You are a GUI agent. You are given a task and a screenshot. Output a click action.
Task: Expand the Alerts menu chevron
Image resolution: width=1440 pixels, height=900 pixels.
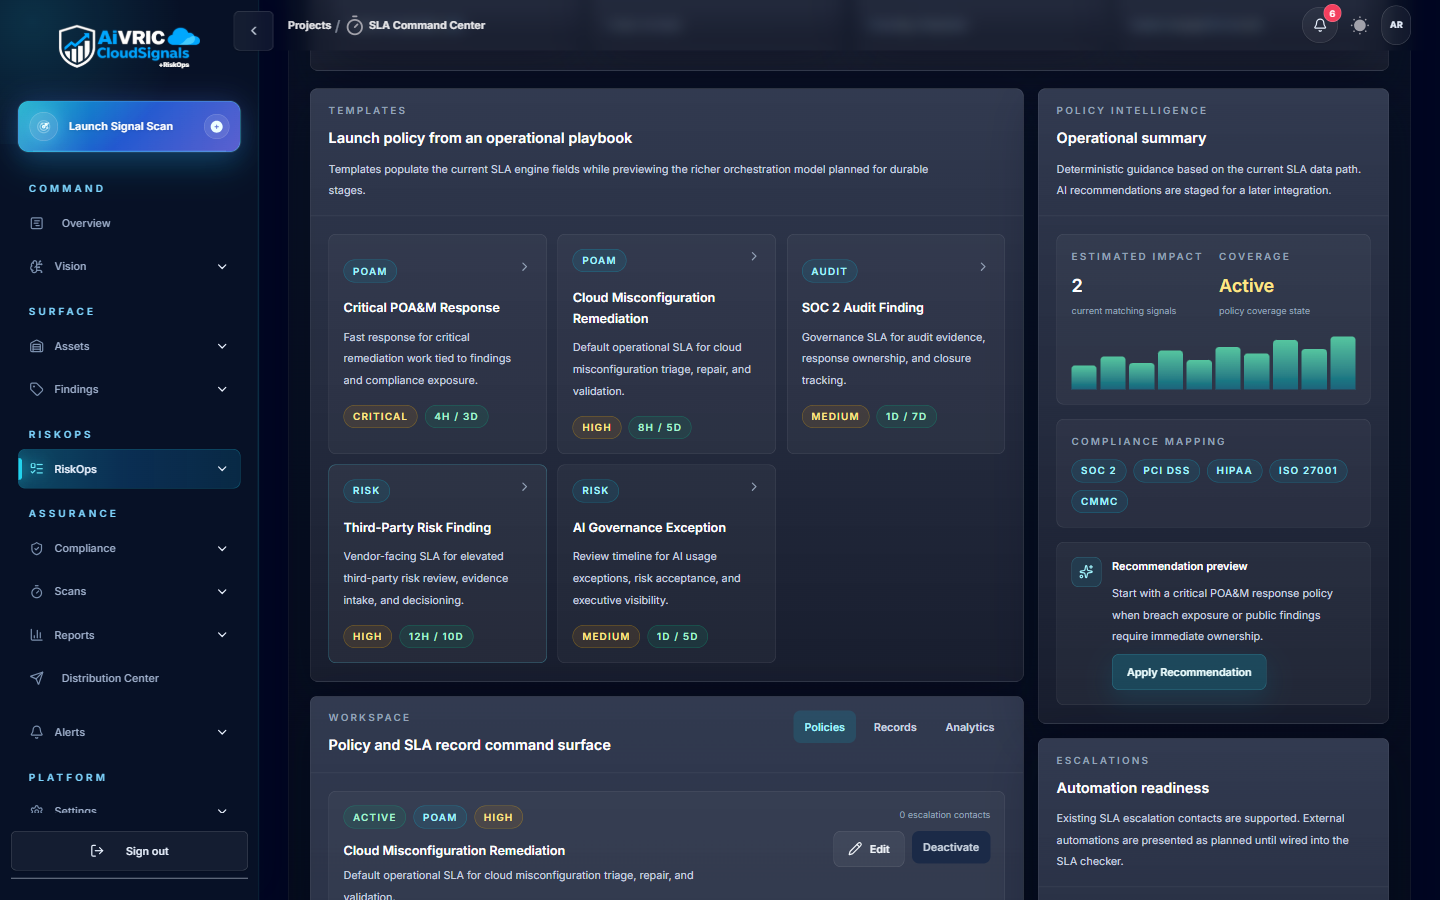pos(222,732)
